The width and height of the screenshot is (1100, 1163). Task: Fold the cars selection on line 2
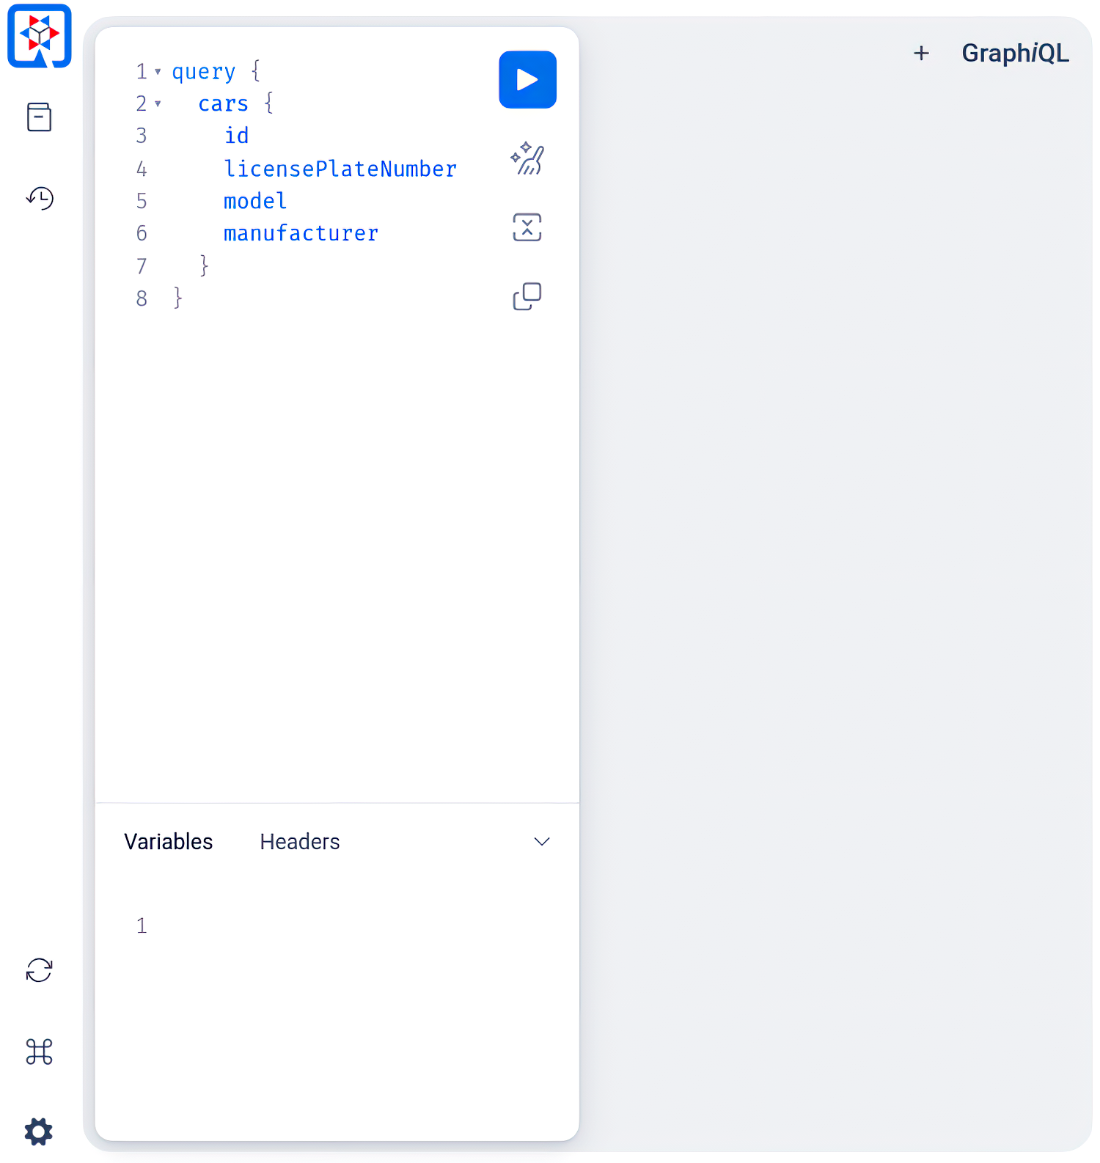coord(158,104)
